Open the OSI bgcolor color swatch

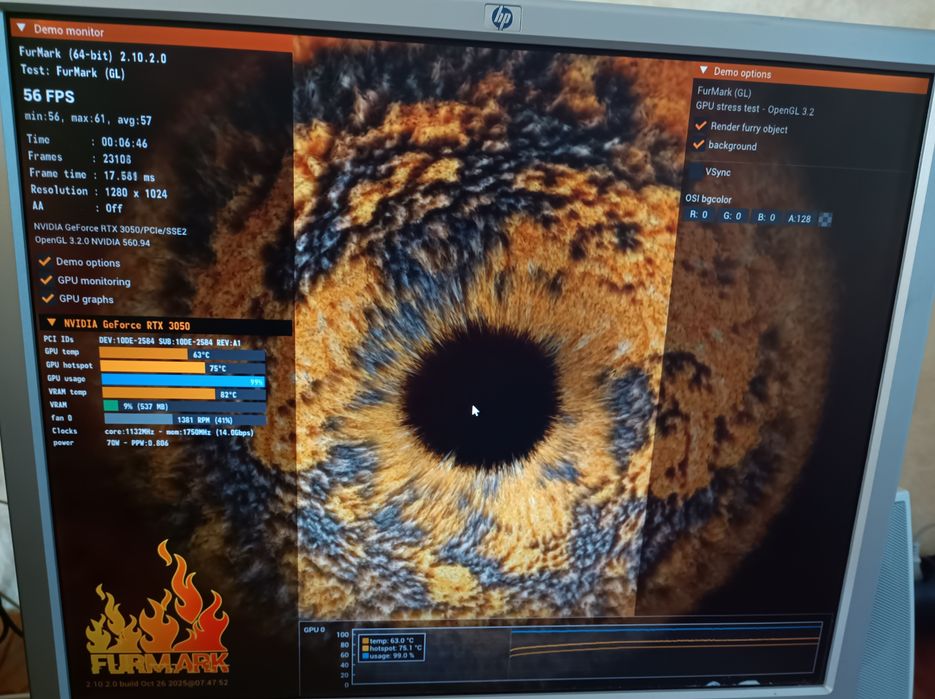[825, 219]
